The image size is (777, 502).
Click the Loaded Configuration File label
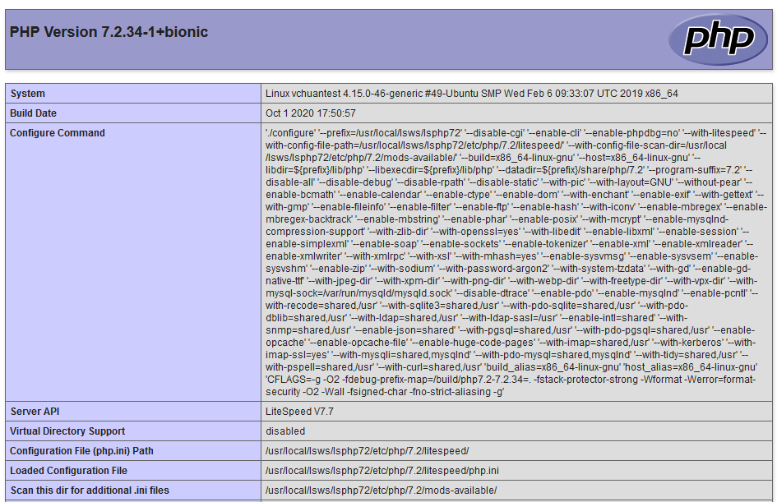[69, 471]
